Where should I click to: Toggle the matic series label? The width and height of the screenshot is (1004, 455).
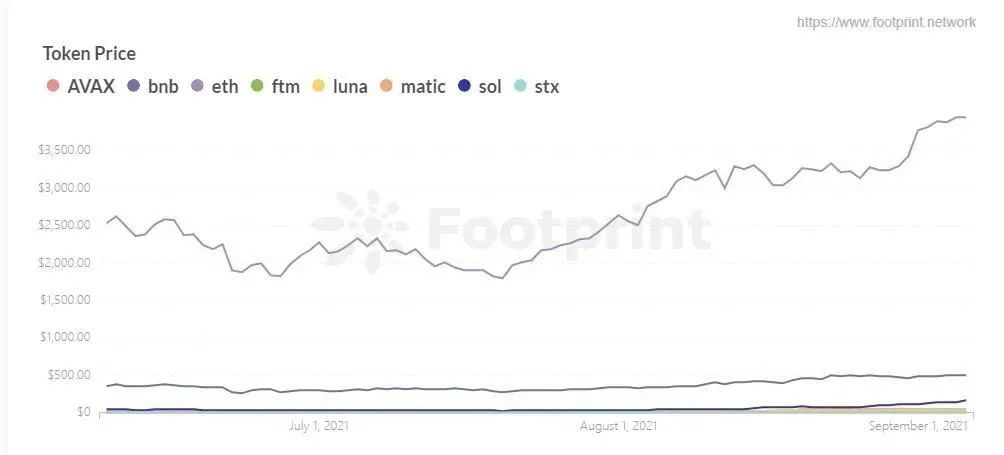(423, 86)
